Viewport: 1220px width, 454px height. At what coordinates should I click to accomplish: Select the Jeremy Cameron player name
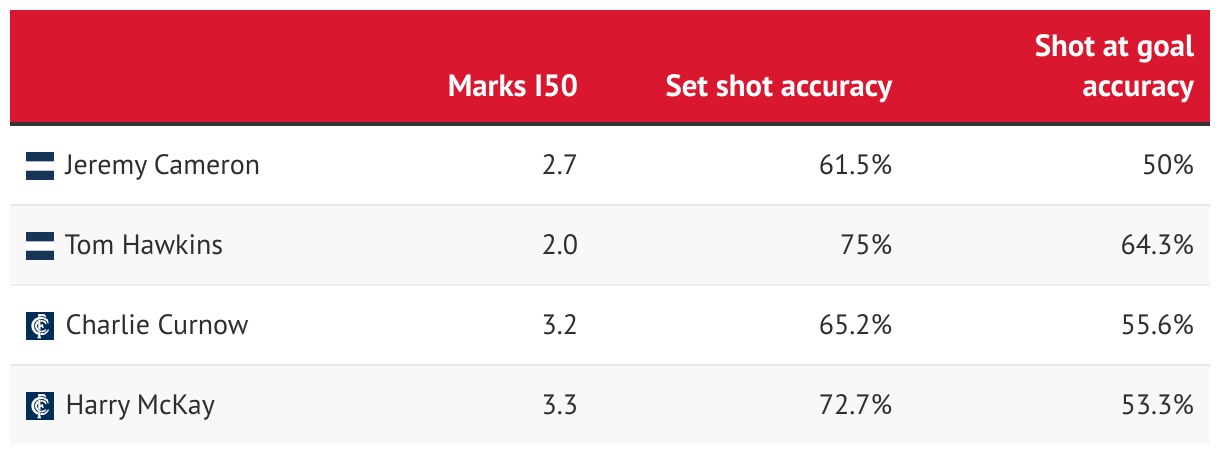[162, 166]
